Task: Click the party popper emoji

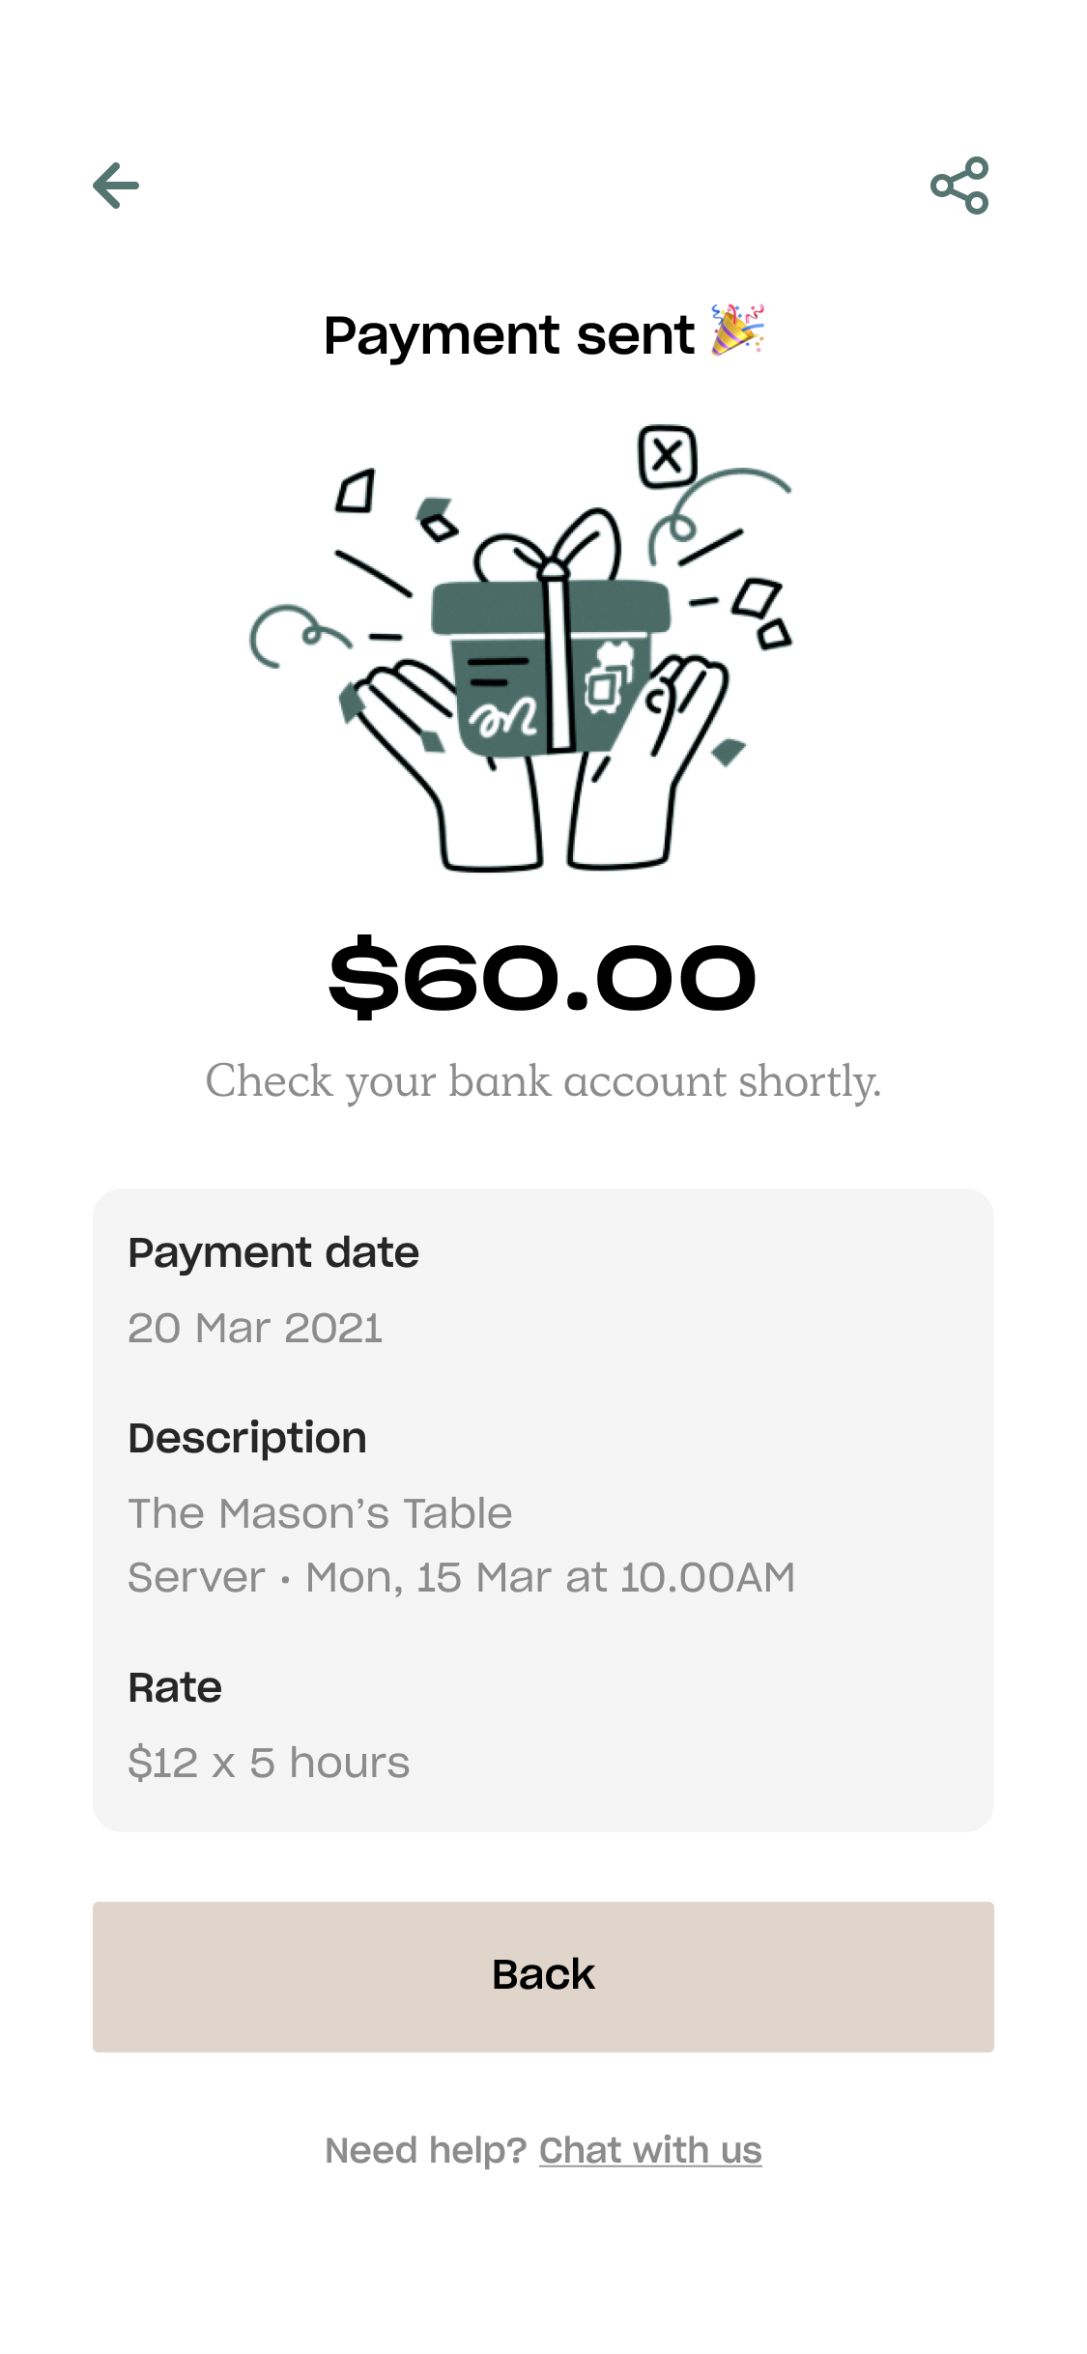Action: 737,330
